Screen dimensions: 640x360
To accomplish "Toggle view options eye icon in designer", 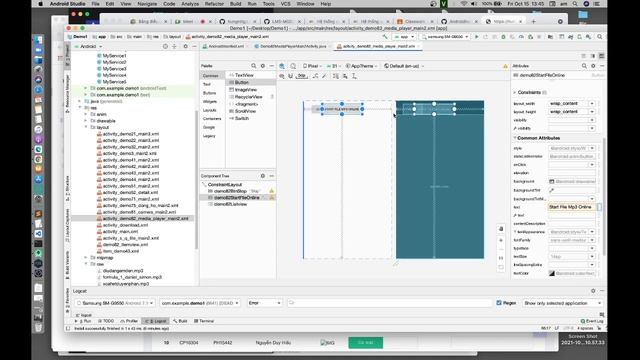I will tap(282, 76).
